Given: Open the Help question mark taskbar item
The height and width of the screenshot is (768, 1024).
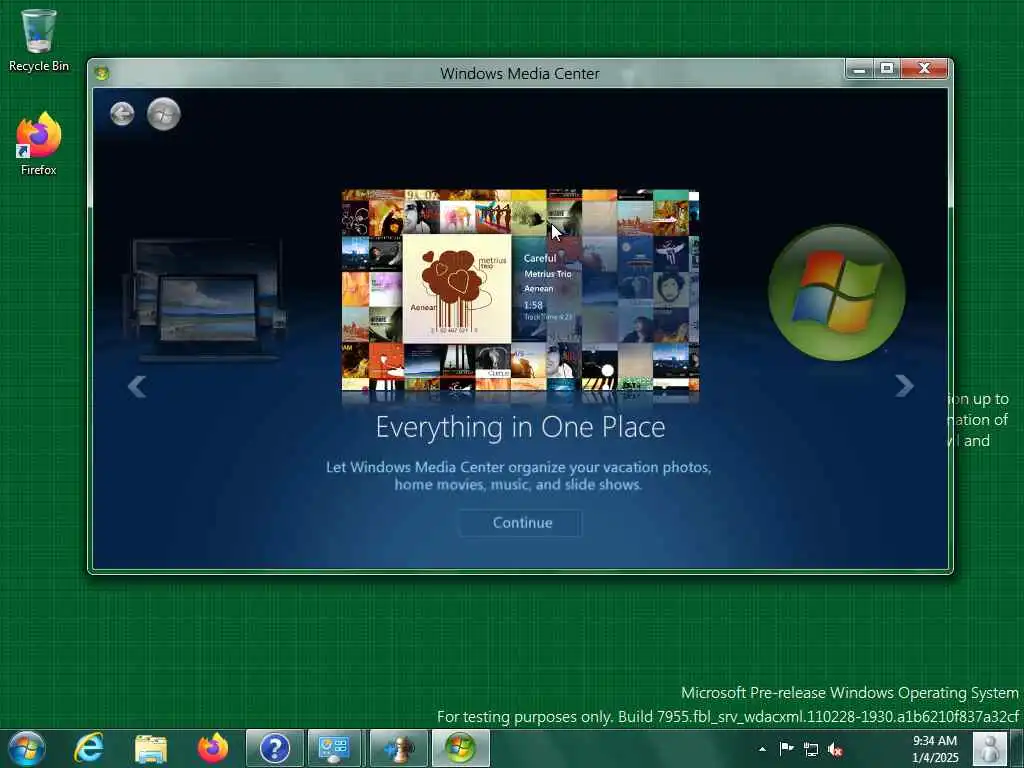Looking at the screenshot, I should point(274,748).
